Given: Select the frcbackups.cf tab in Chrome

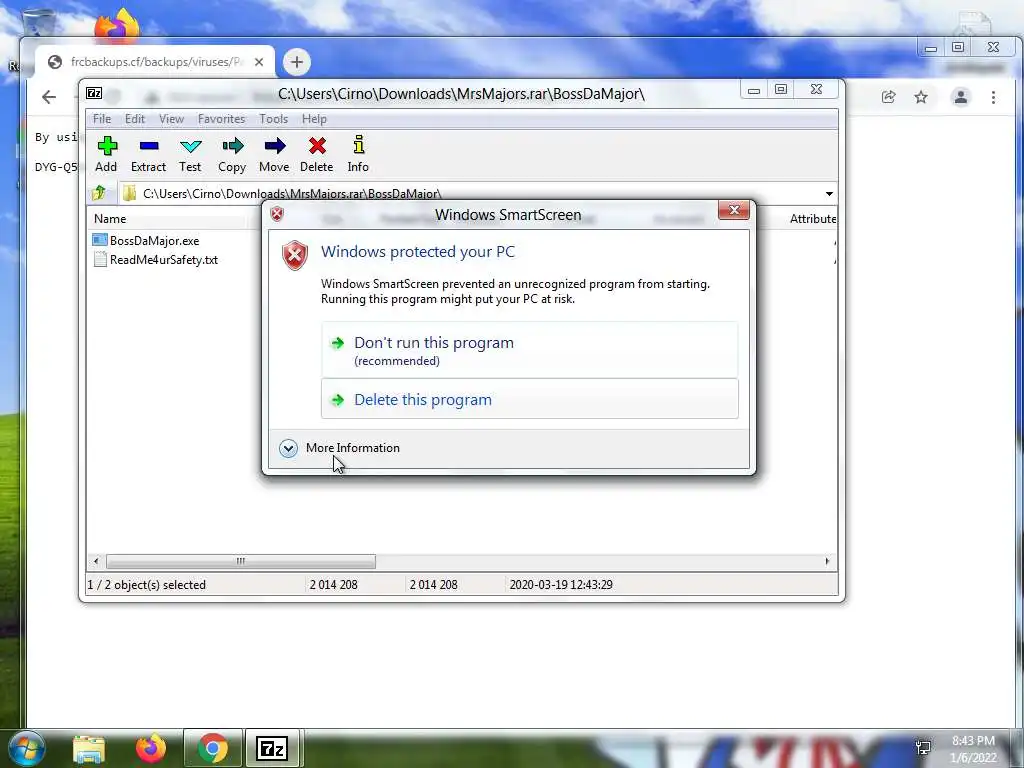Looking at the screenshot, I should pos(157,62).
